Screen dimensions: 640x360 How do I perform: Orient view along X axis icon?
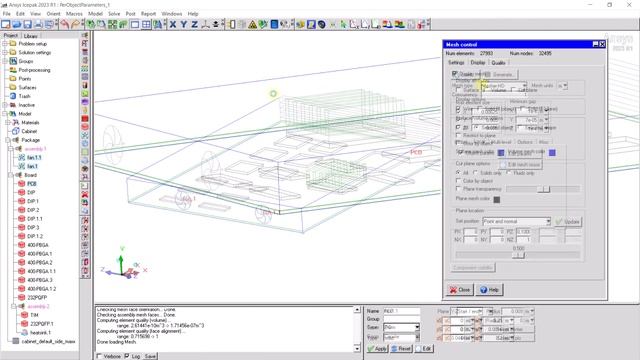173,24
